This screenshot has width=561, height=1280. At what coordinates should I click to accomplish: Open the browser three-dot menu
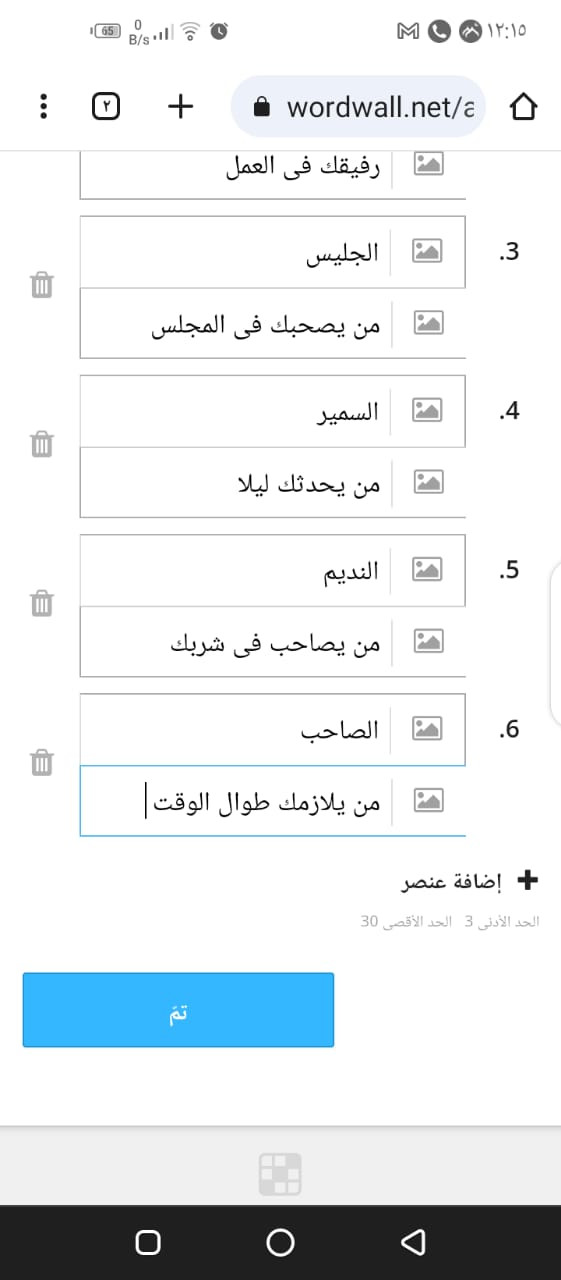(x=42, y=106)
